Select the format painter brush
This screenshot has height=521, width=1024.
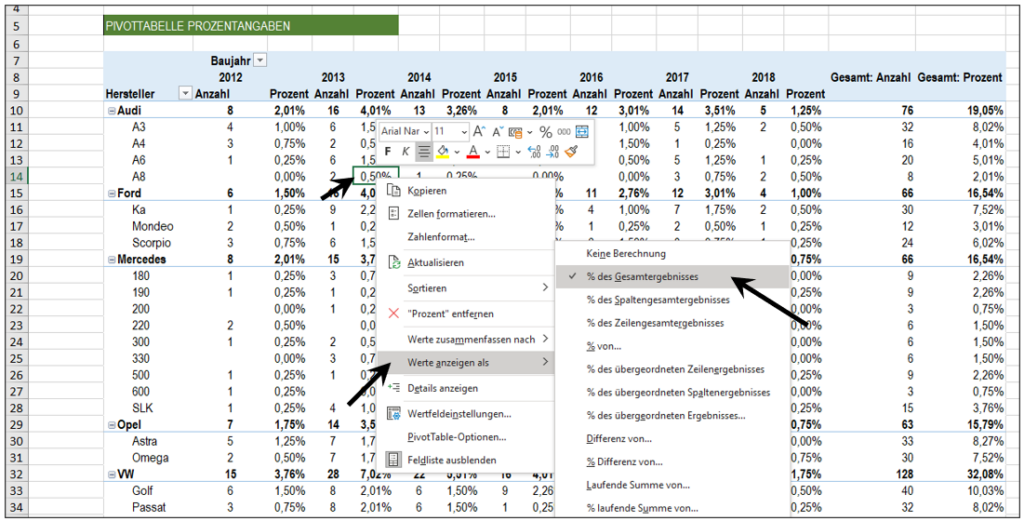pos(571,152)
